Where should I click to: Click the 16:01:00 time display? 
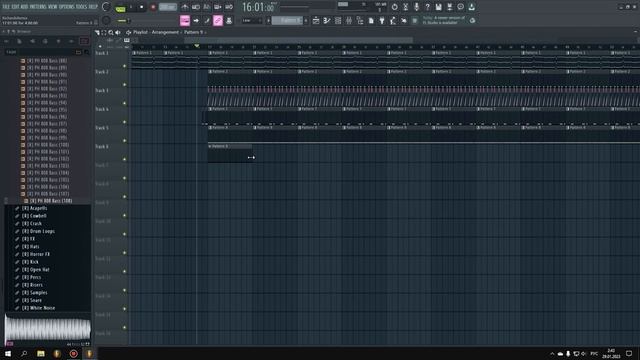[x=258, y=7]
